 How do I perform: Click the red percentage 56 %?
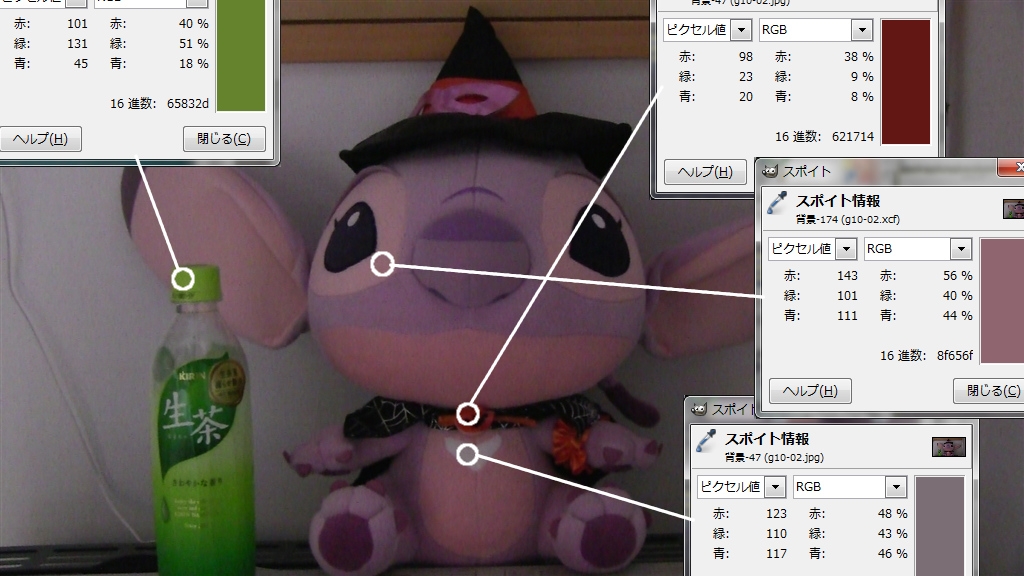[x=957, y=276]
